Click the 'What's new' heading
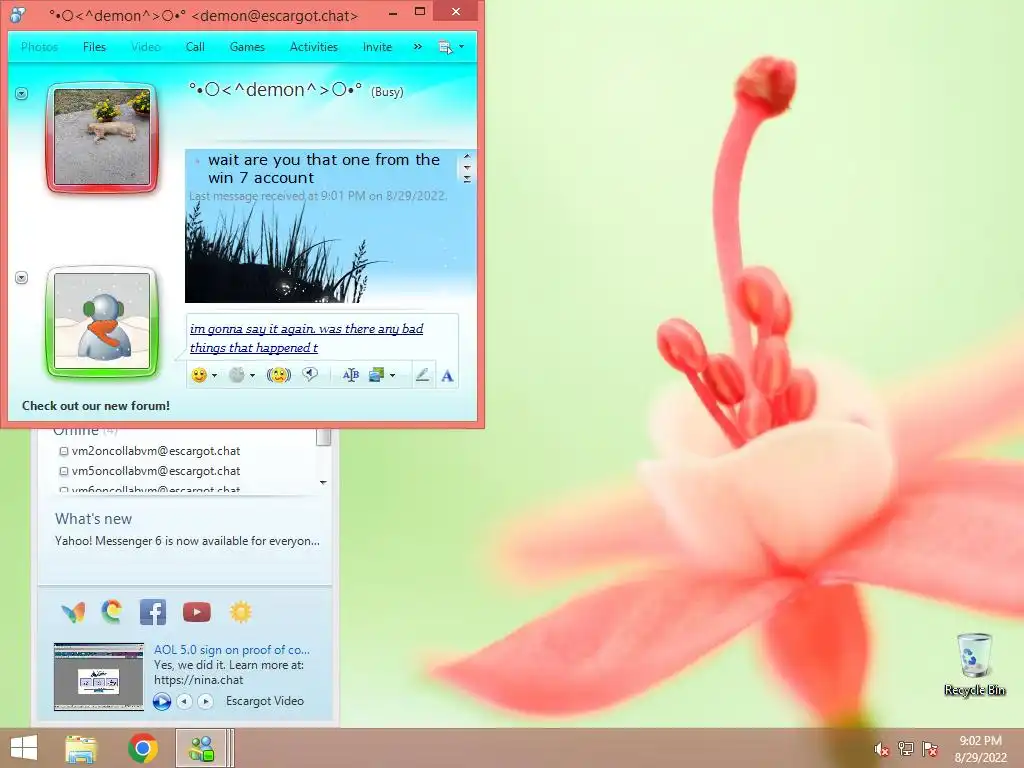This screenshot has width=1024, height=768. pos(93,519)
